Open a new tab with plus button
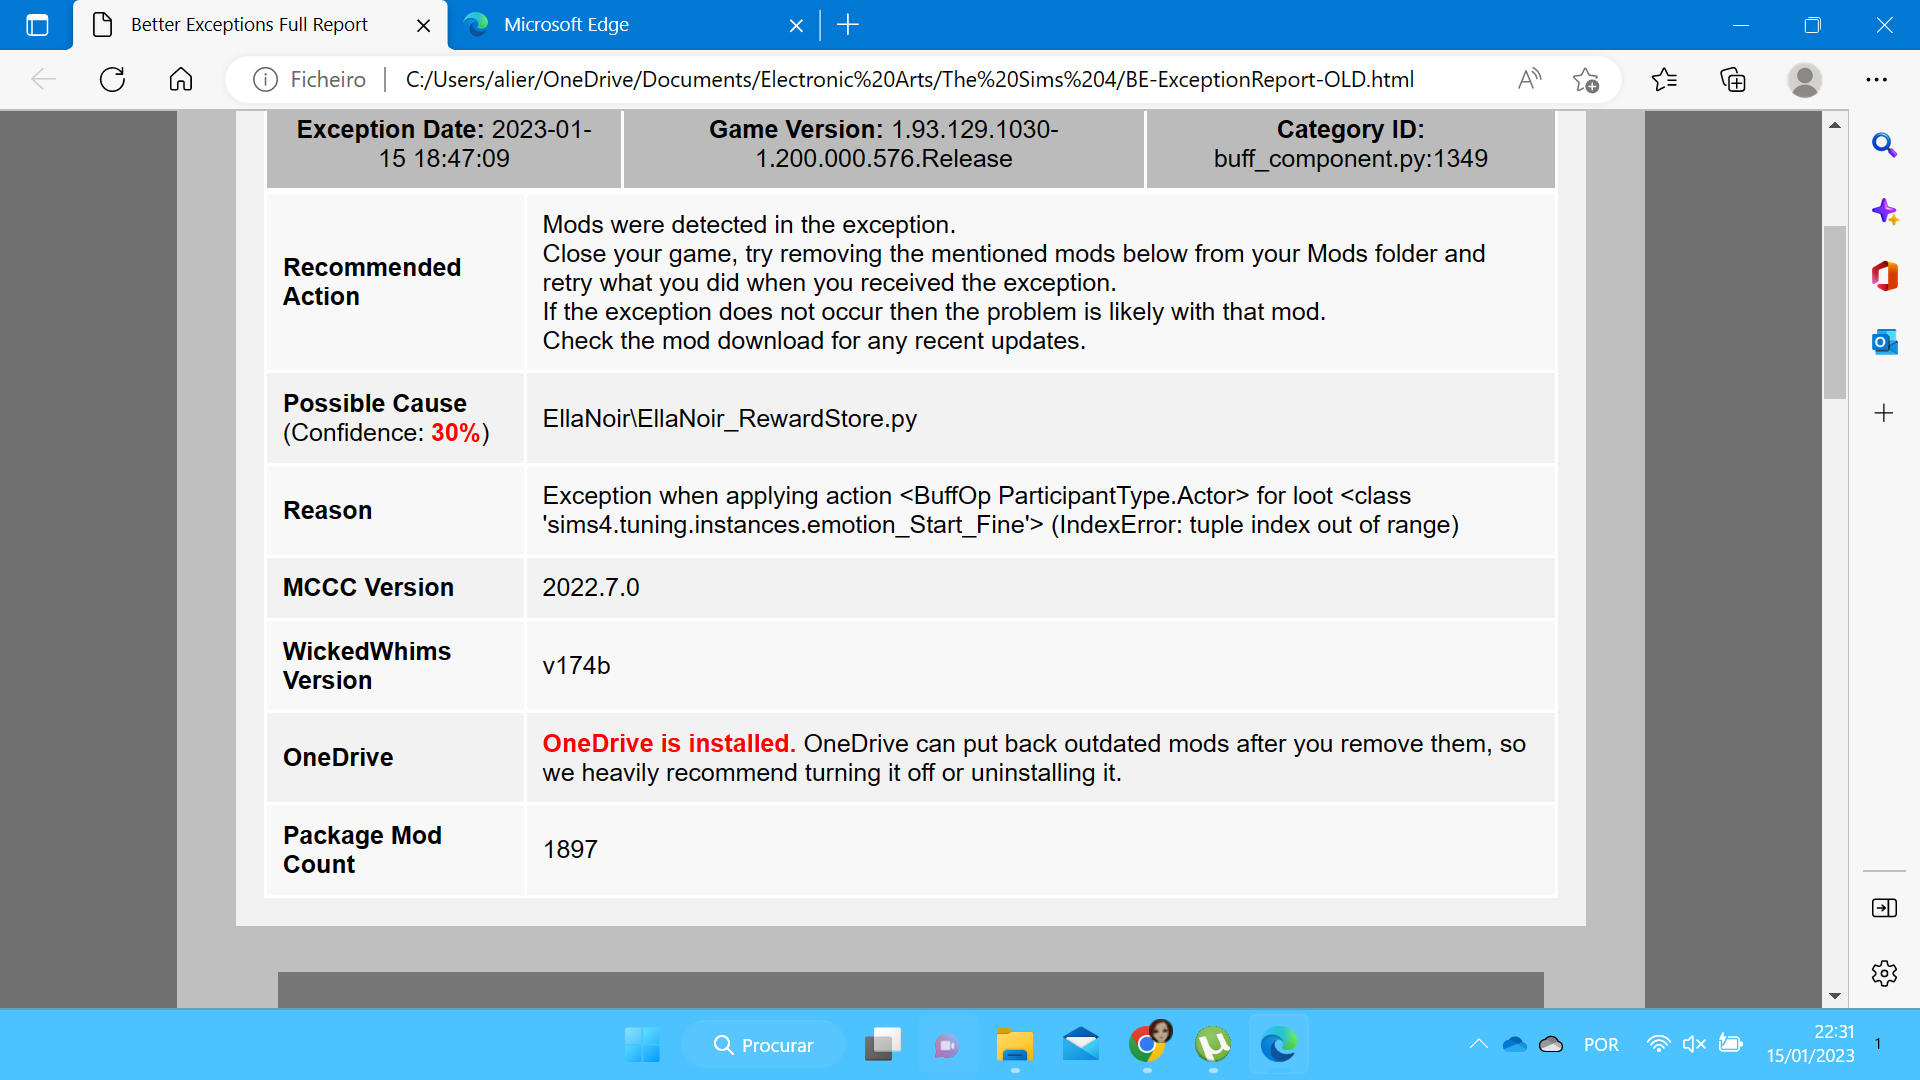Viewport: 1920px width, 1080px height. pyautogui.click(x=848, y=25)
